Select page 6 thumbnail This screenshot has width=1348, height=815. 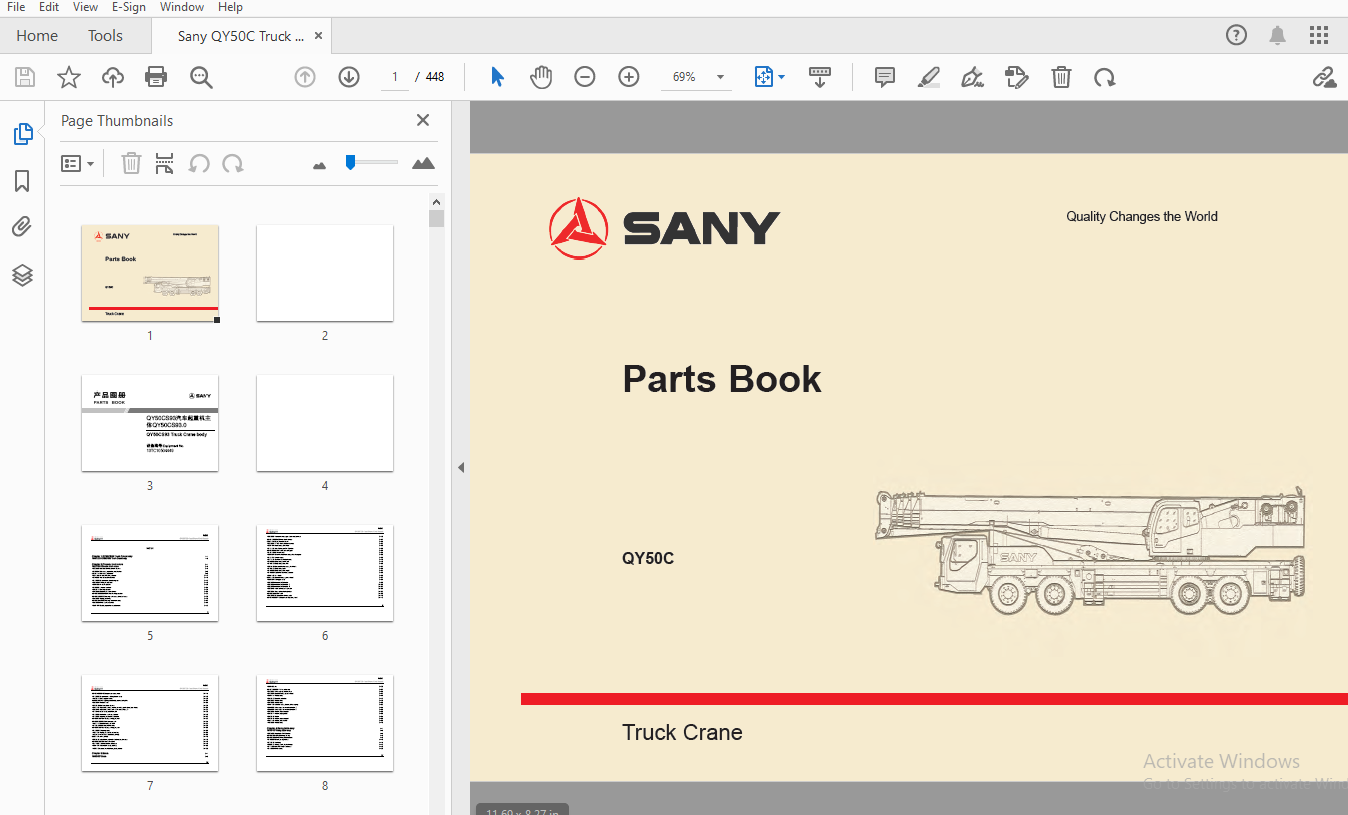click(325, 573)
